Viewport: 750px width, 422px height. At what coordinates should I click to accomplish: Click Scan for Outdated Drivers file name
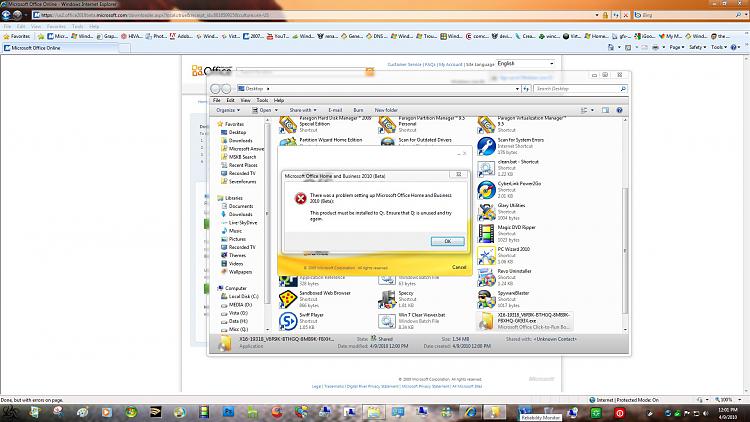click(x=425, y=140)
